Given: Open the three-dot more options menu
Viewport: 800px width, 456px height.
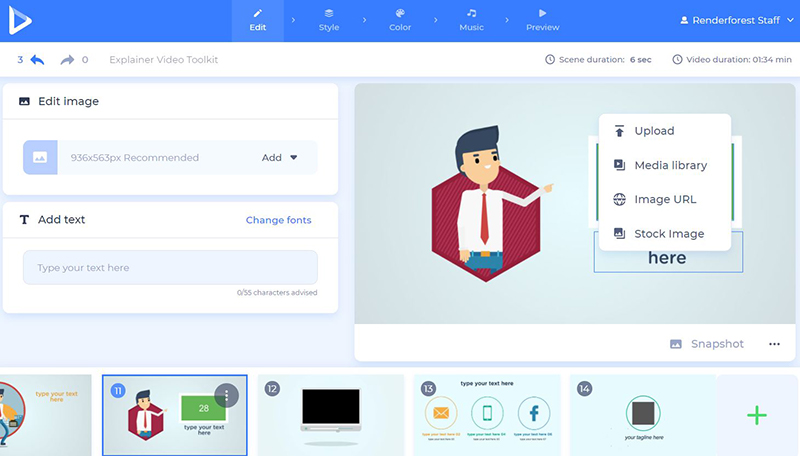Looking at the screenshot, I should 774,344.
